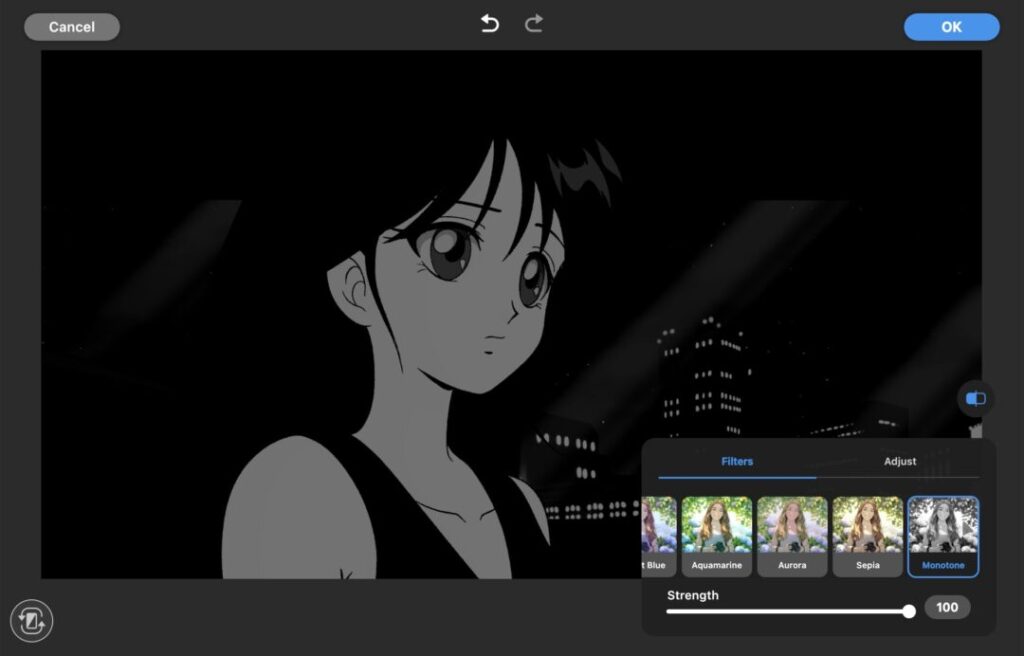Screen dimensions: 1024x656
Task: Set Strength to the slider midpoint
Action: (x=788, y=611)
